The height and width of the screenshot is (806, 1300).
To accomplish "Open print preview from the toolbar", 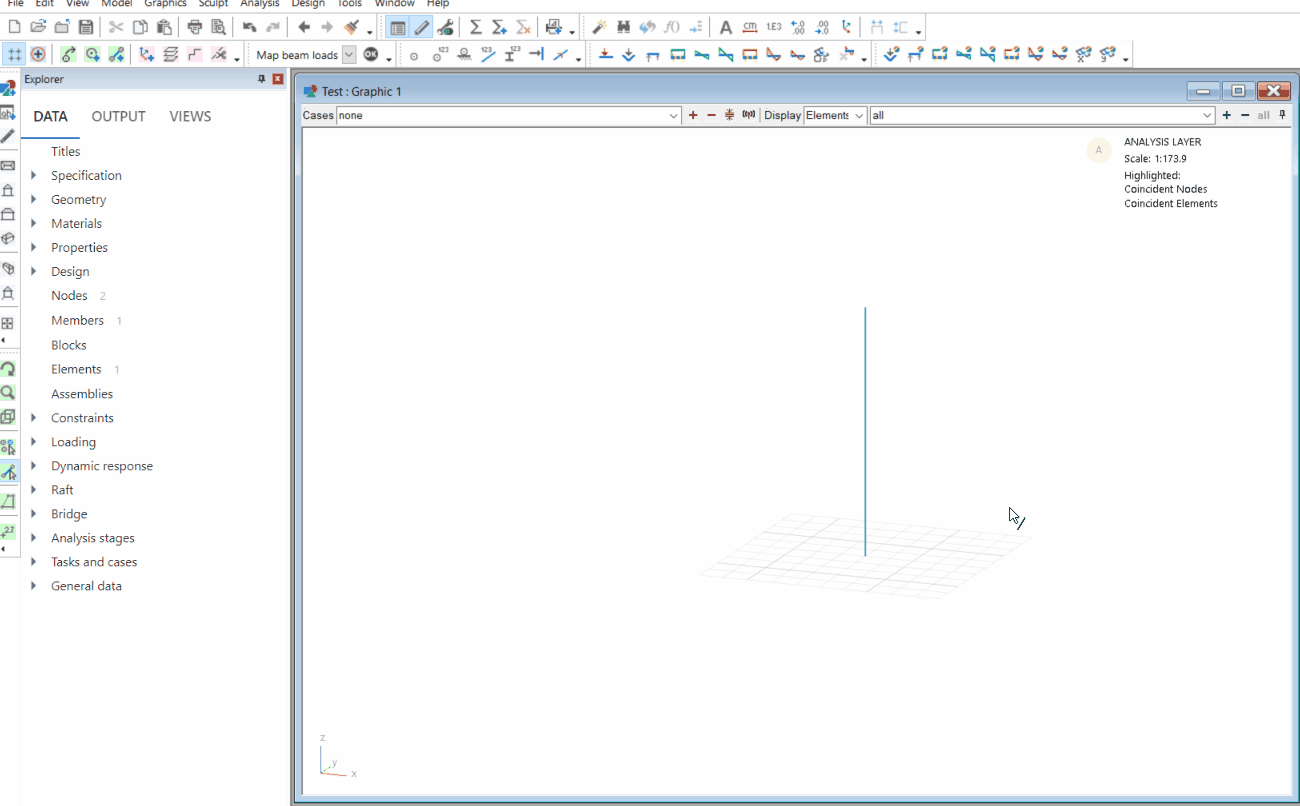I will coord(219,27).
